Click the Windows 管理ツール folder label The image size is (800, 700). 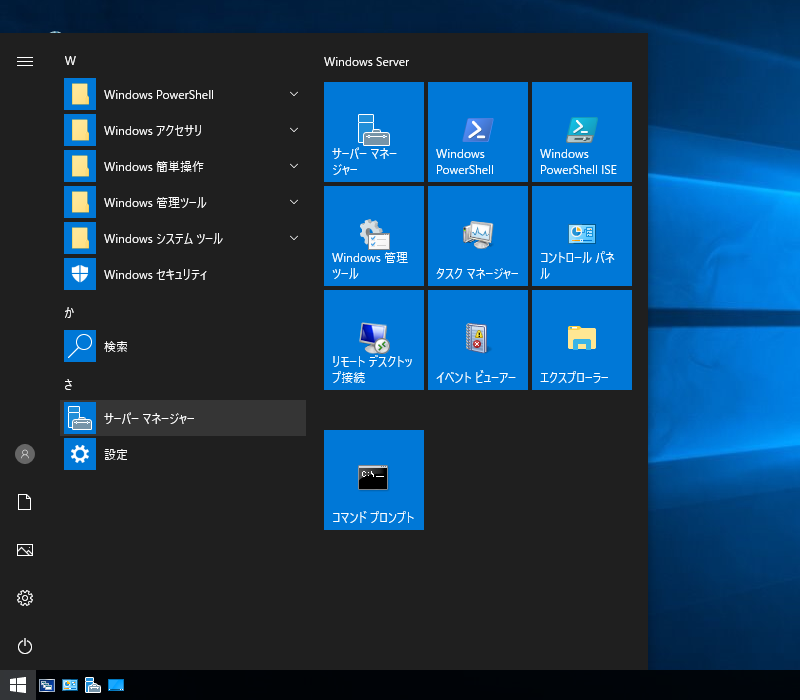coord(155,203)
